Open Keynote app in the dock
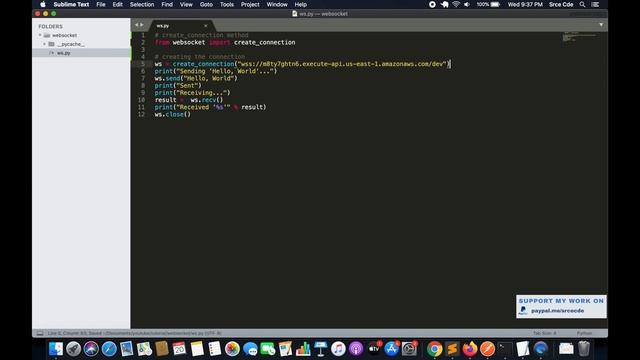The height and width of the screenshot is (360, 640). coord(321,349)
